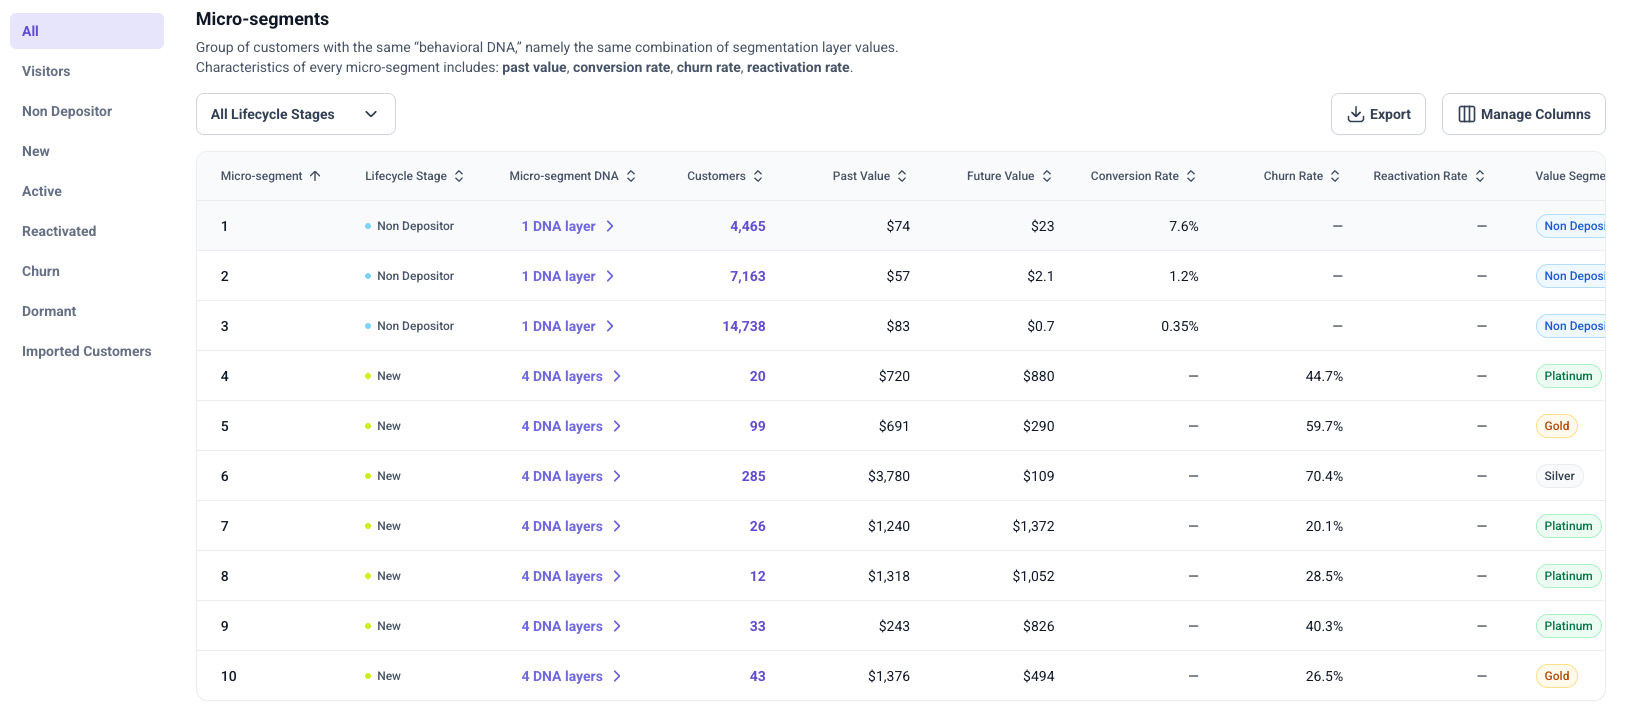Click the $3,780 past value cell
This screenshot has width=1625, height=726.
pyautogui.click(x=889, y=476)
